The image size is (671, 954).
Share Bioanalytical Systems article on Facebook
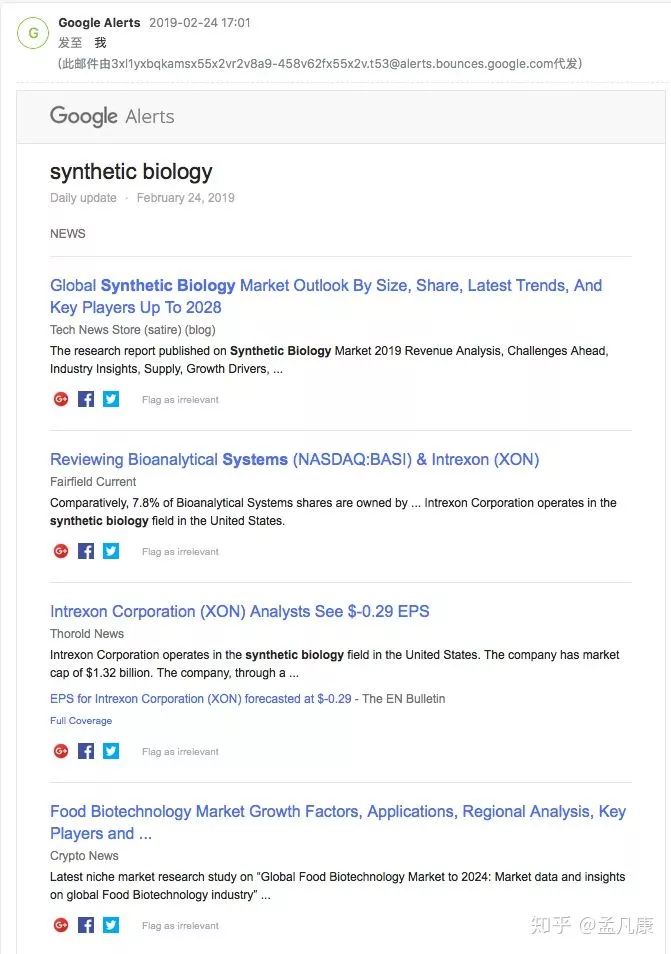click(x=86, y=551)
